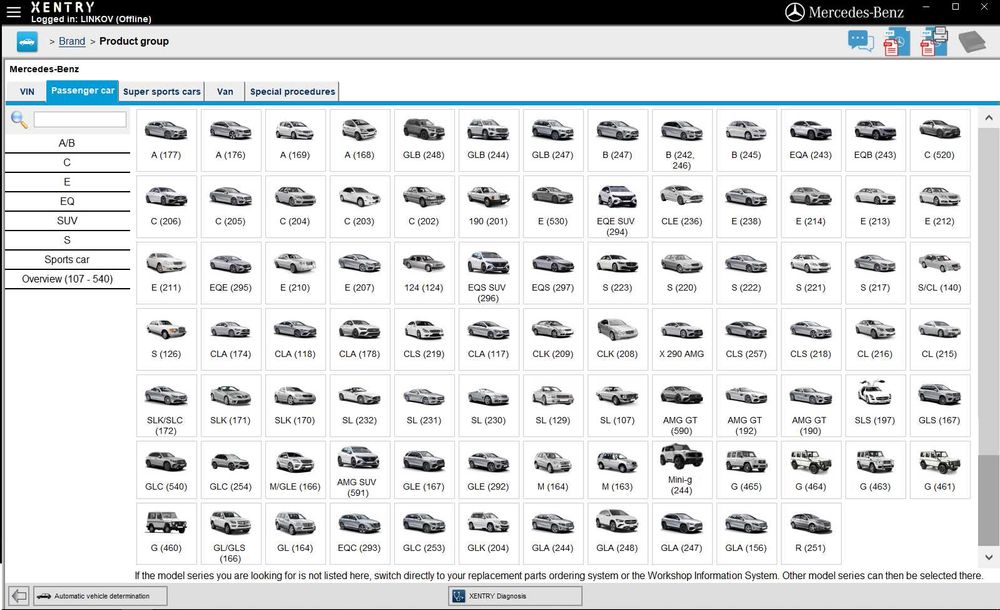The width and height of the screenshot is (1000, 610).
Task: Click the scrollbar up arrow
Action: click(x=989, y=118)
